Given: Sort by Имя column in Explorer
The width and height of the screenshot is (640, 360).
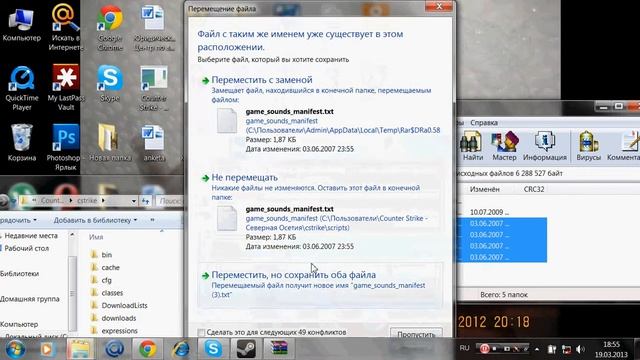Looking at the screenshot, I should 96,237.
